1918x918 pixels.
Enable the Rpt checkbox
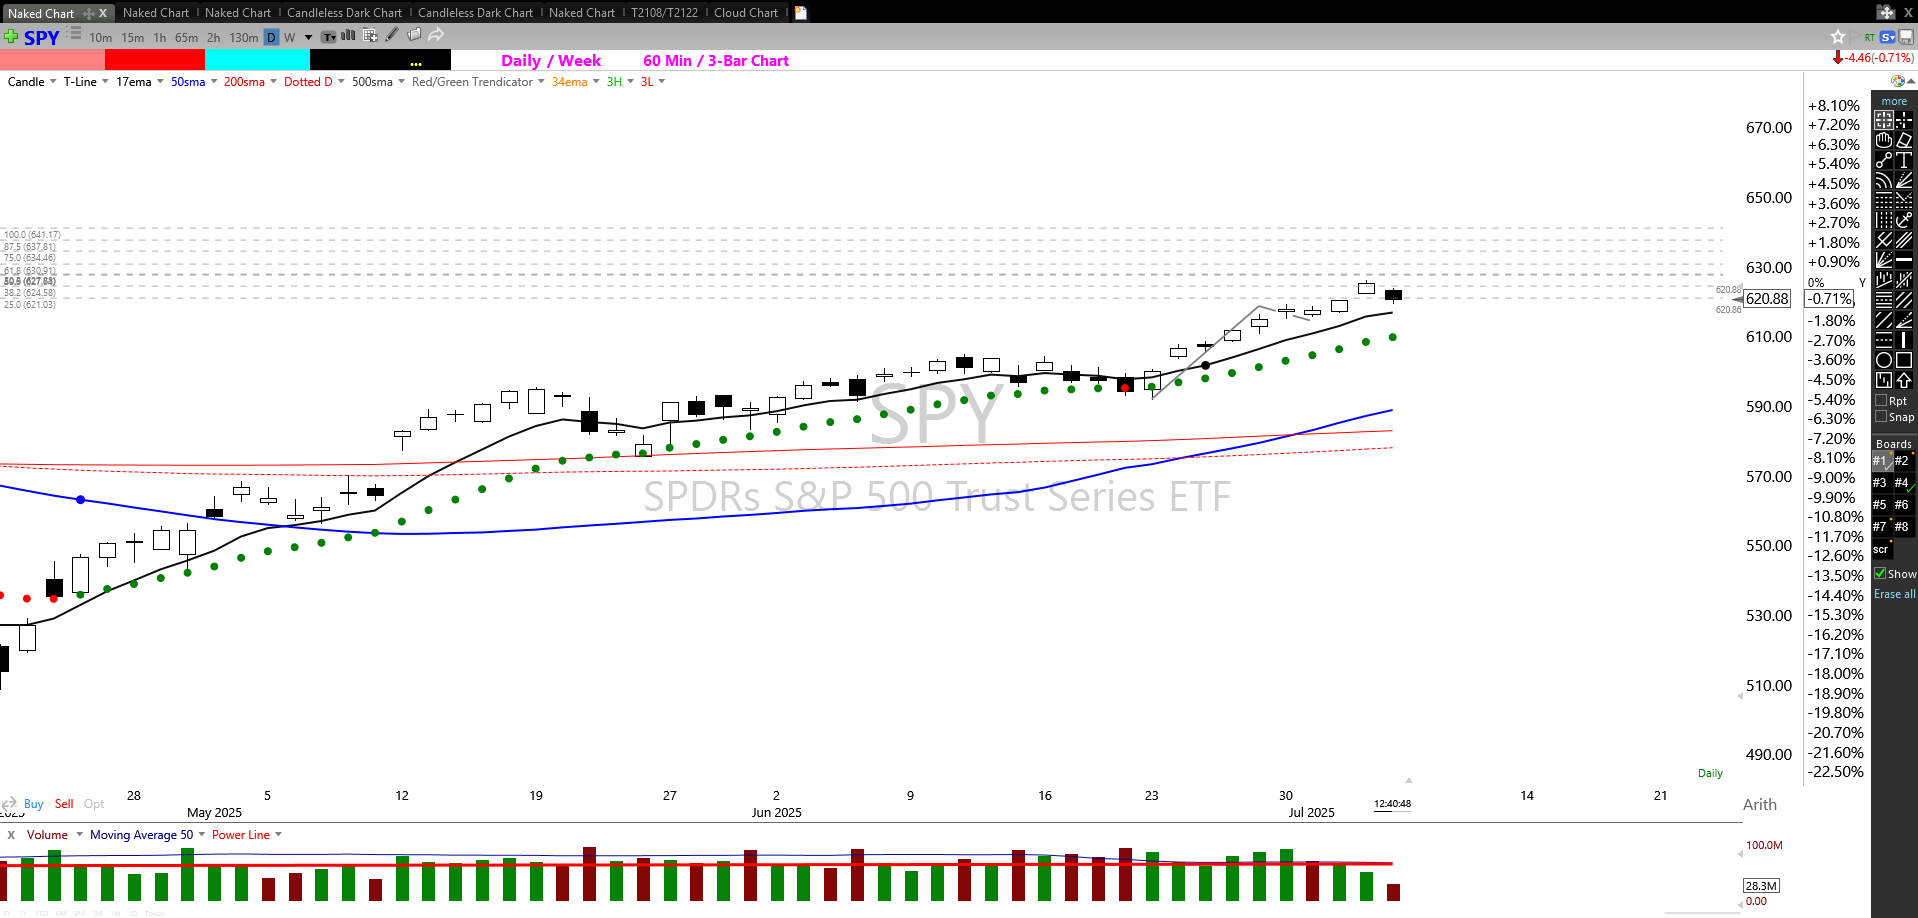click(x=1881, y=400)
